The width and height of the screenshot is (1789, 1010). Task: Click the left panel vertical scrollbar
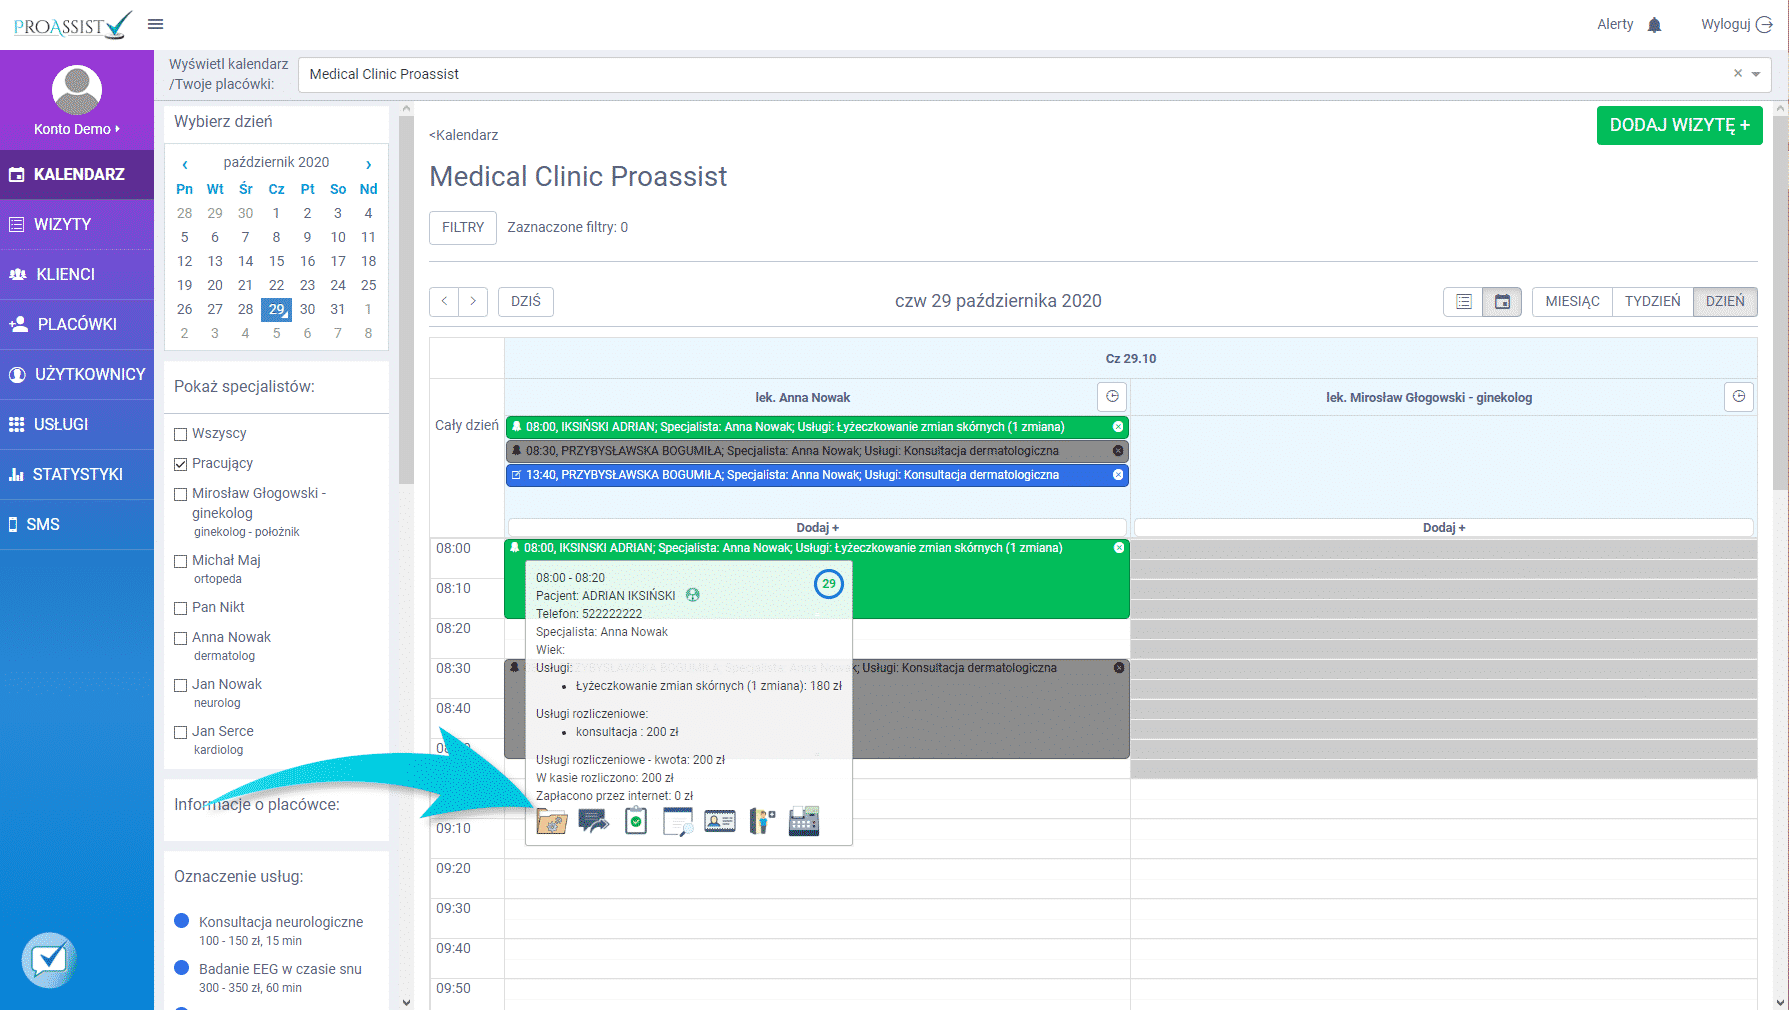point(406,300)
